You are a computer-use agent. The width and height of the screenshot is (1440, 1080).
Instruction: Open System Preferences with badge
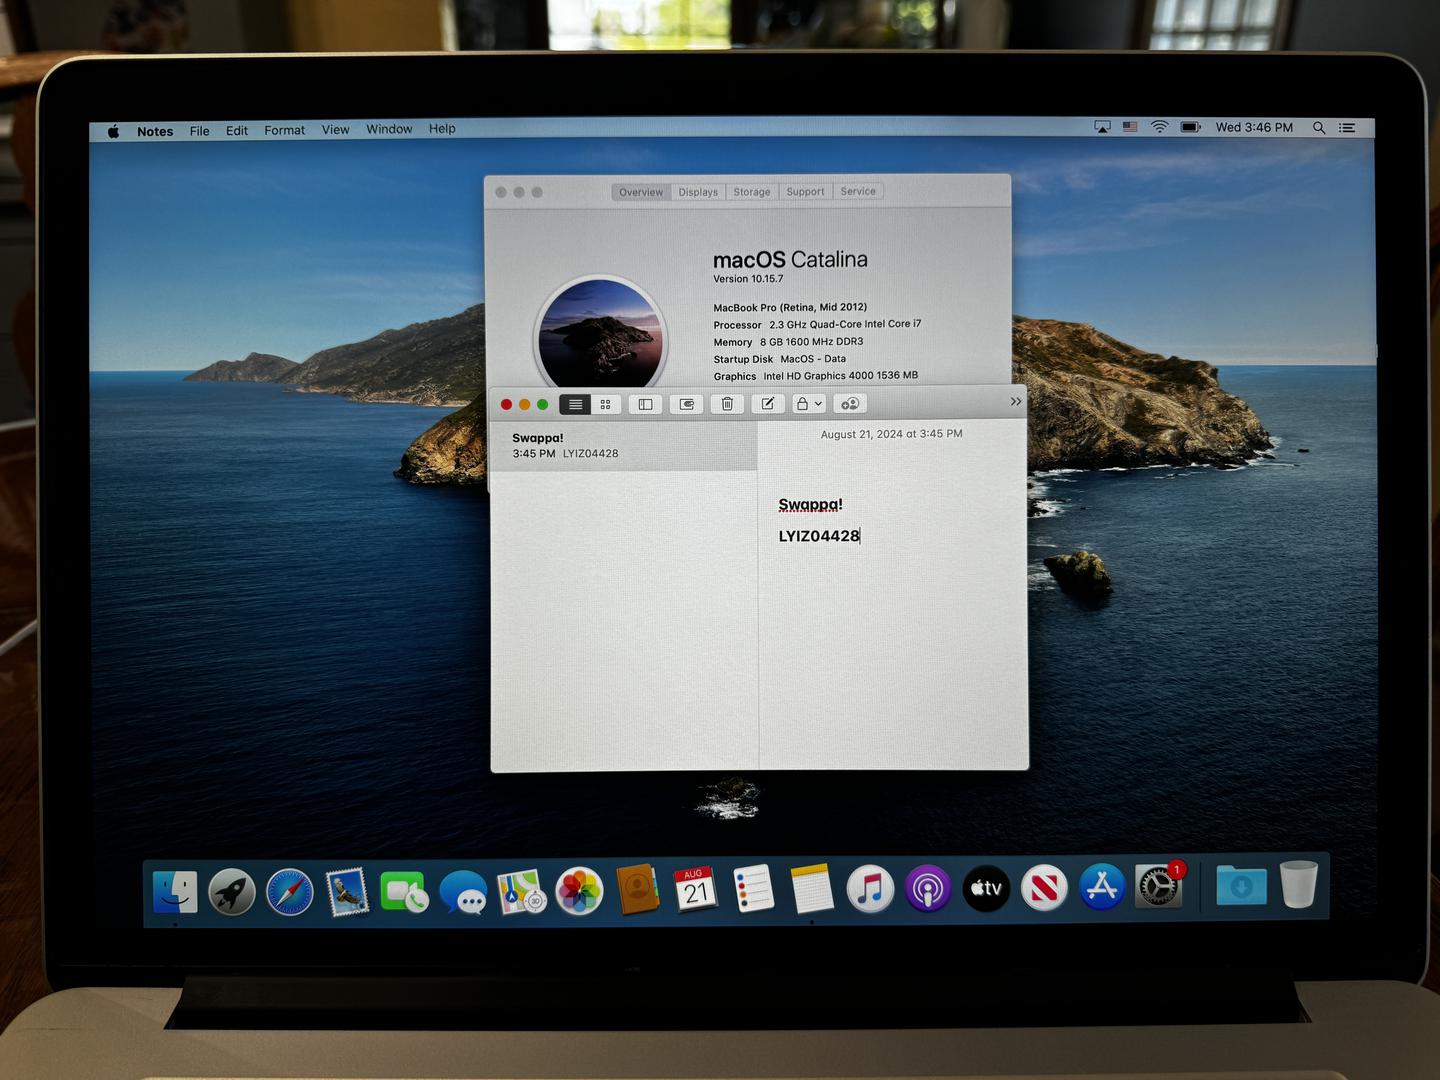pyautogui.click(x=1160, y=886)
